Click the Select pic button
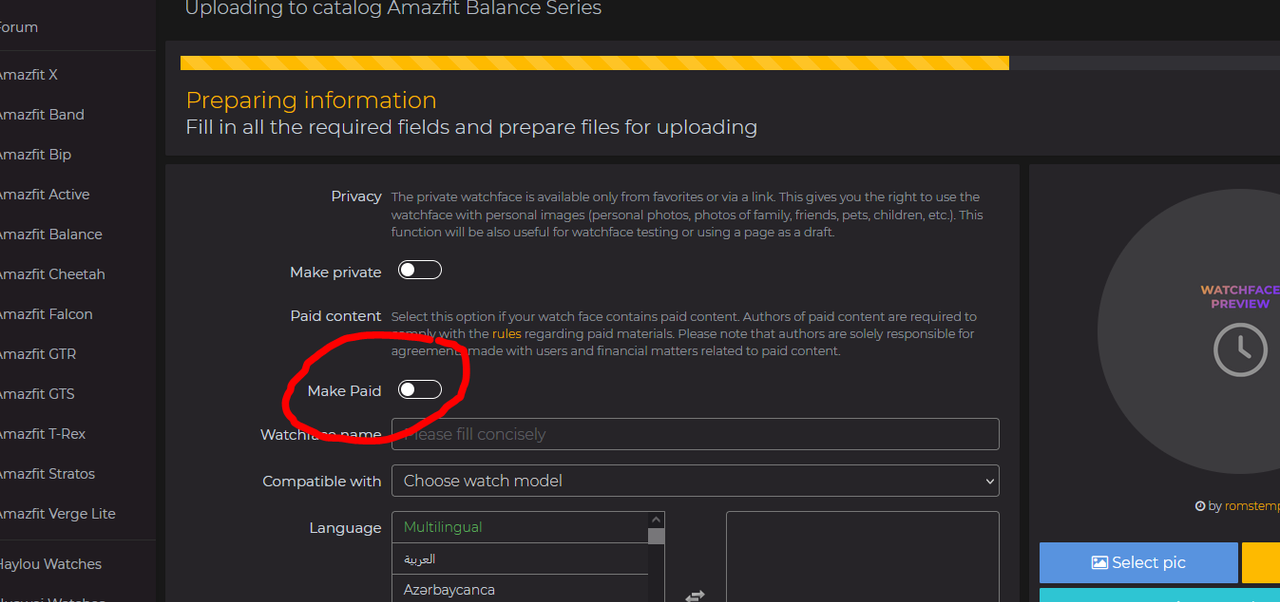 pos(1138,562)
